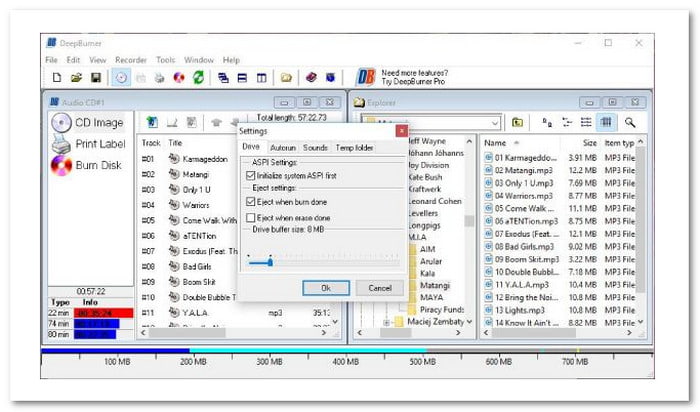Open Explorer using the yellow folder toolbar icon

[x=286, y=78]
